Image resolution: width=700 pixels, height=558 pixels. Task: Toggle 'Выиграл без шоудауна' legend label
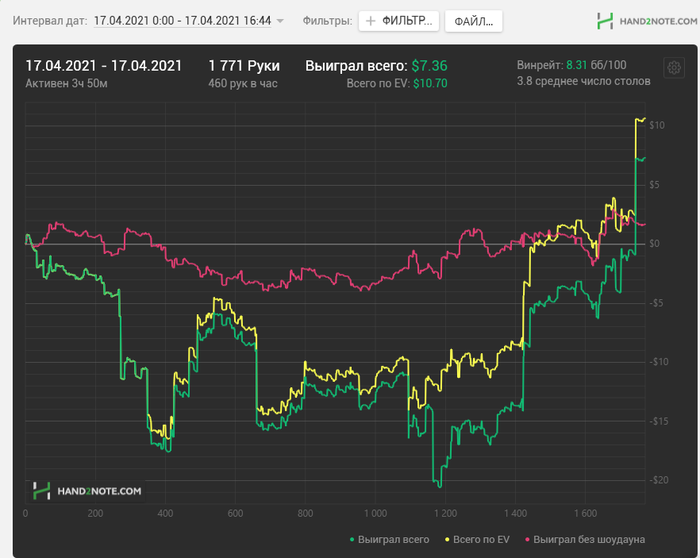tap(589, 540)
